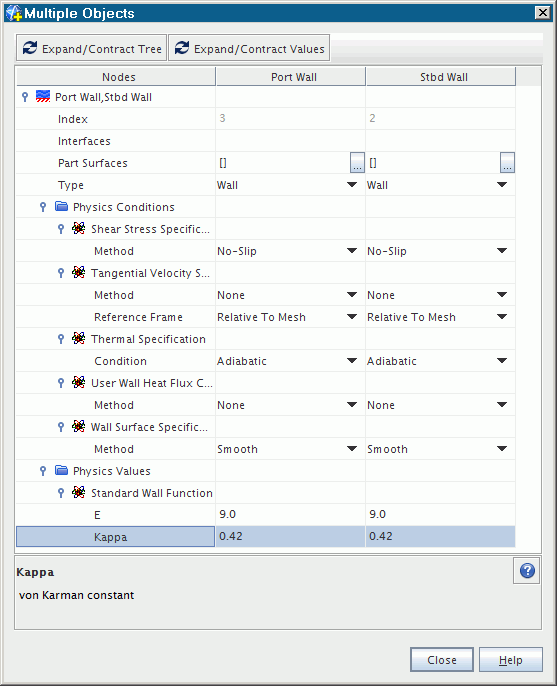Screen dimensions: 557x686
Task: Click the Standard Wall Function node icon
Action: click(79, 492)
